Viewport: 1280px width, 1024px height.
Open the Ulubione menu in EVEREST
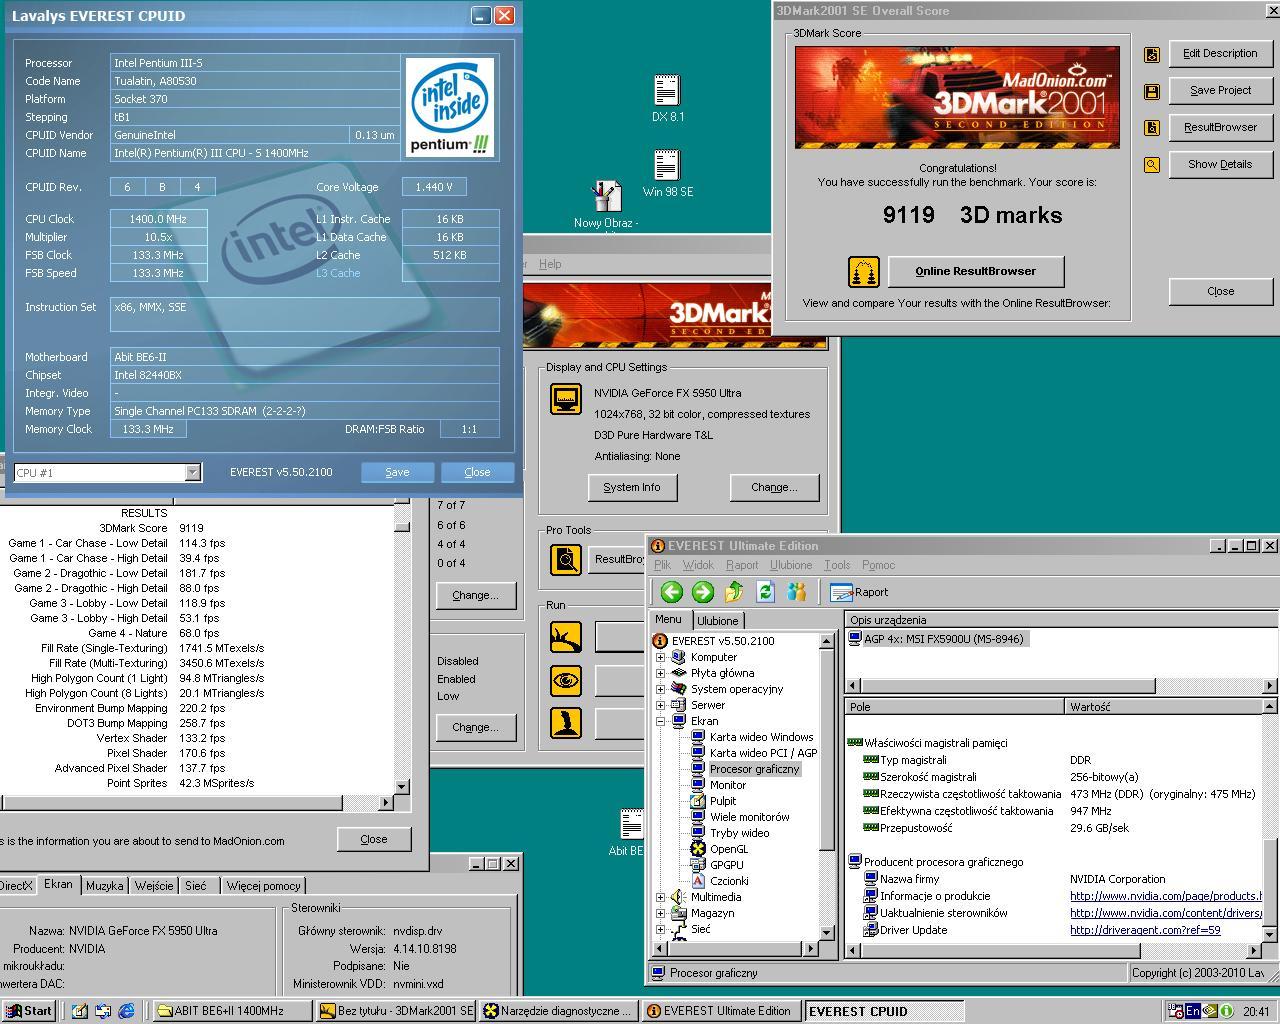pyautogui.click(x=791, y=565)
